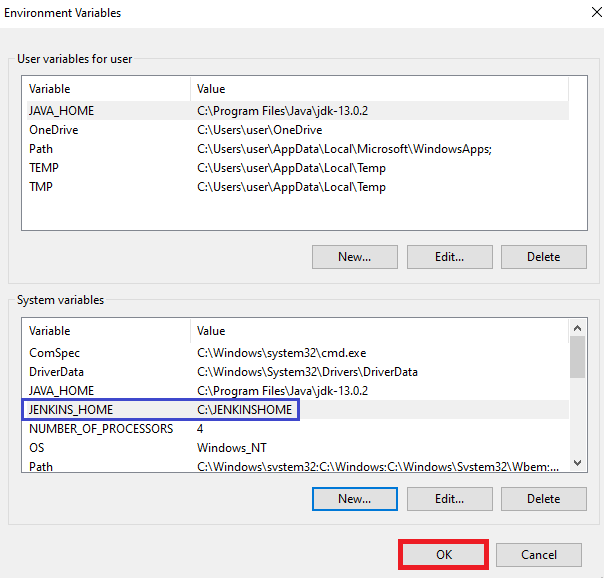Select the TMP user variable
Viewport: 604px width, 578px height.
[298, 187]
